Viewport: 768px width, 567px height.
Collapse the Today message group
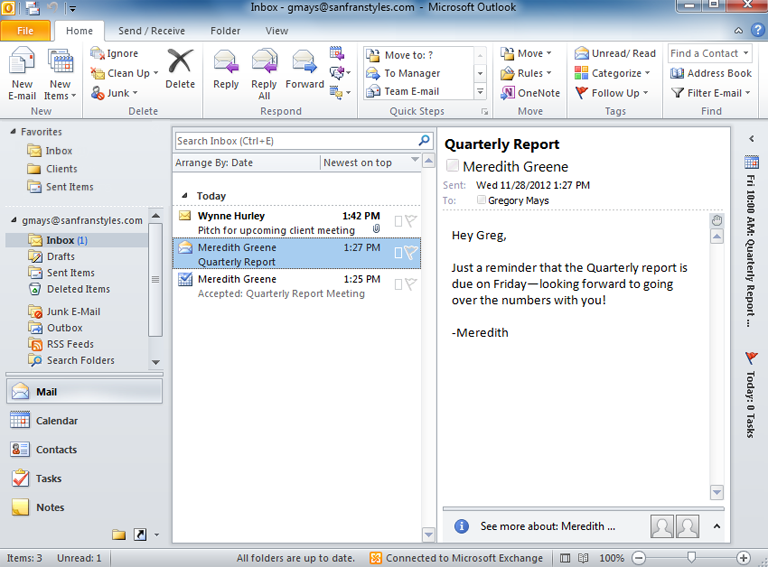tap(185, 195)
